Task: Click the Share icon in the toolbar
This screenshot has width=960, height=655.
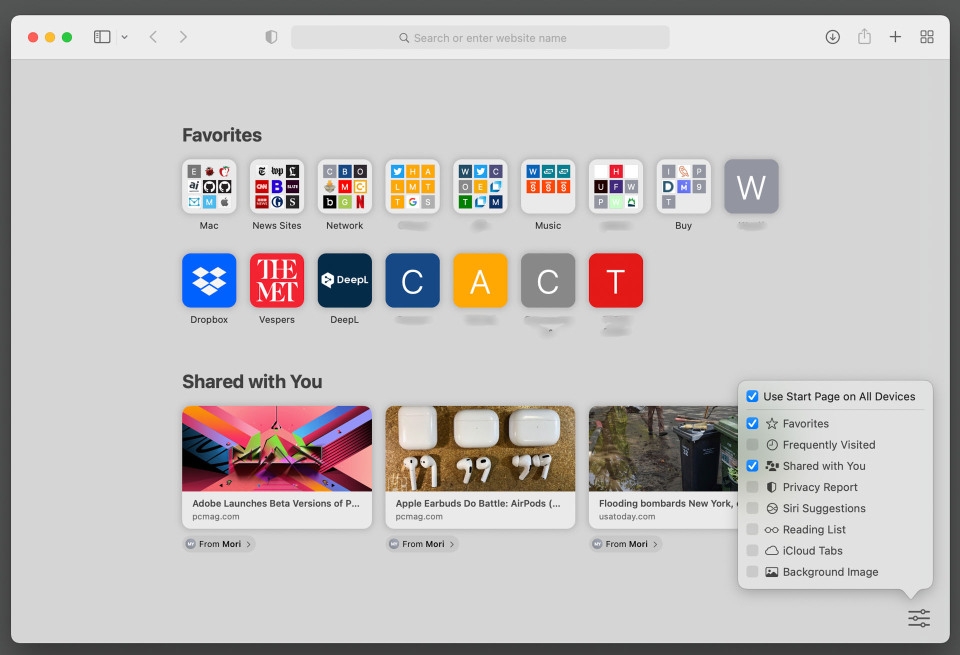Action: pyautogui.click(x=863, y=36)
